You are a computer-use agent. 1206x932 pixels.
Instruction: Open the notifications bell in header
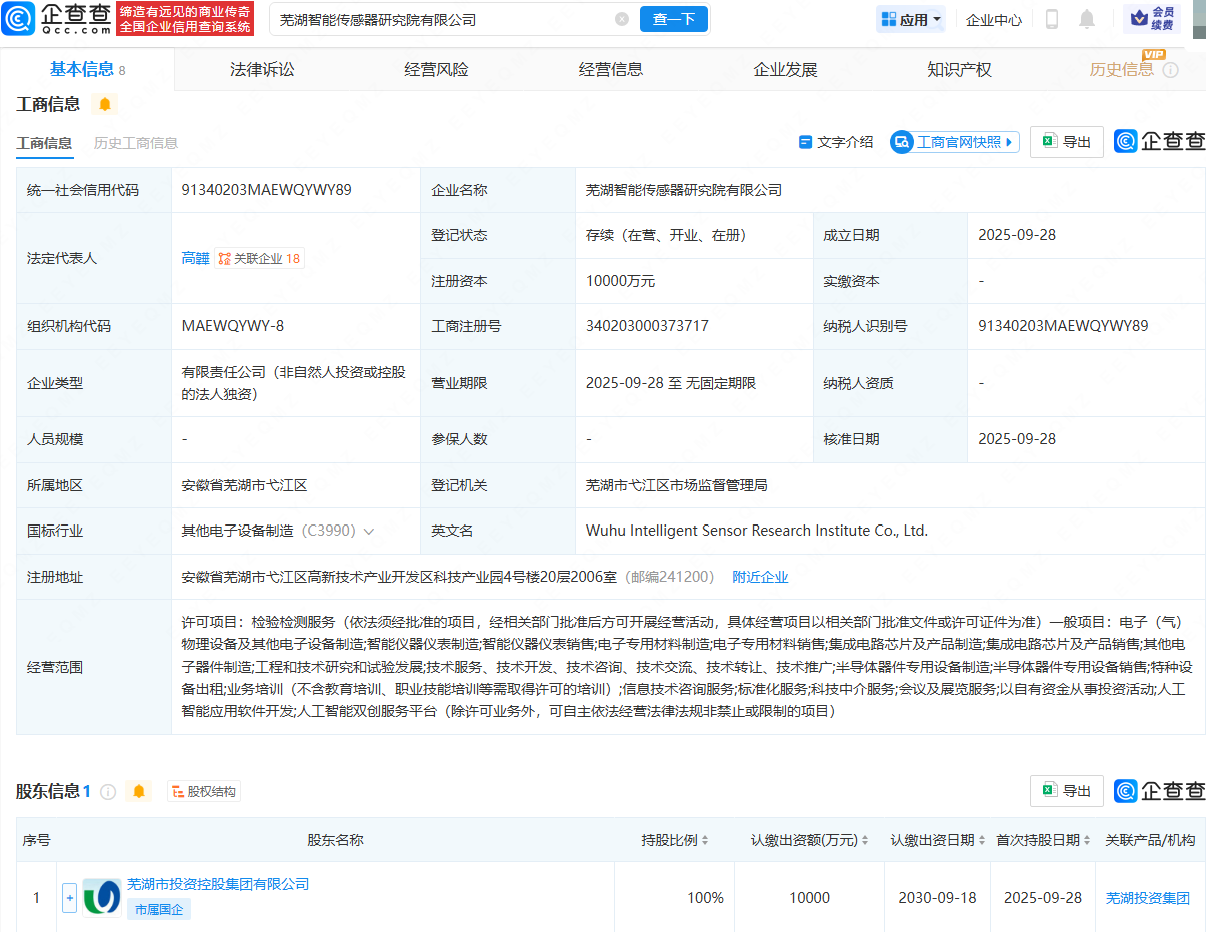pos(1087,19)
